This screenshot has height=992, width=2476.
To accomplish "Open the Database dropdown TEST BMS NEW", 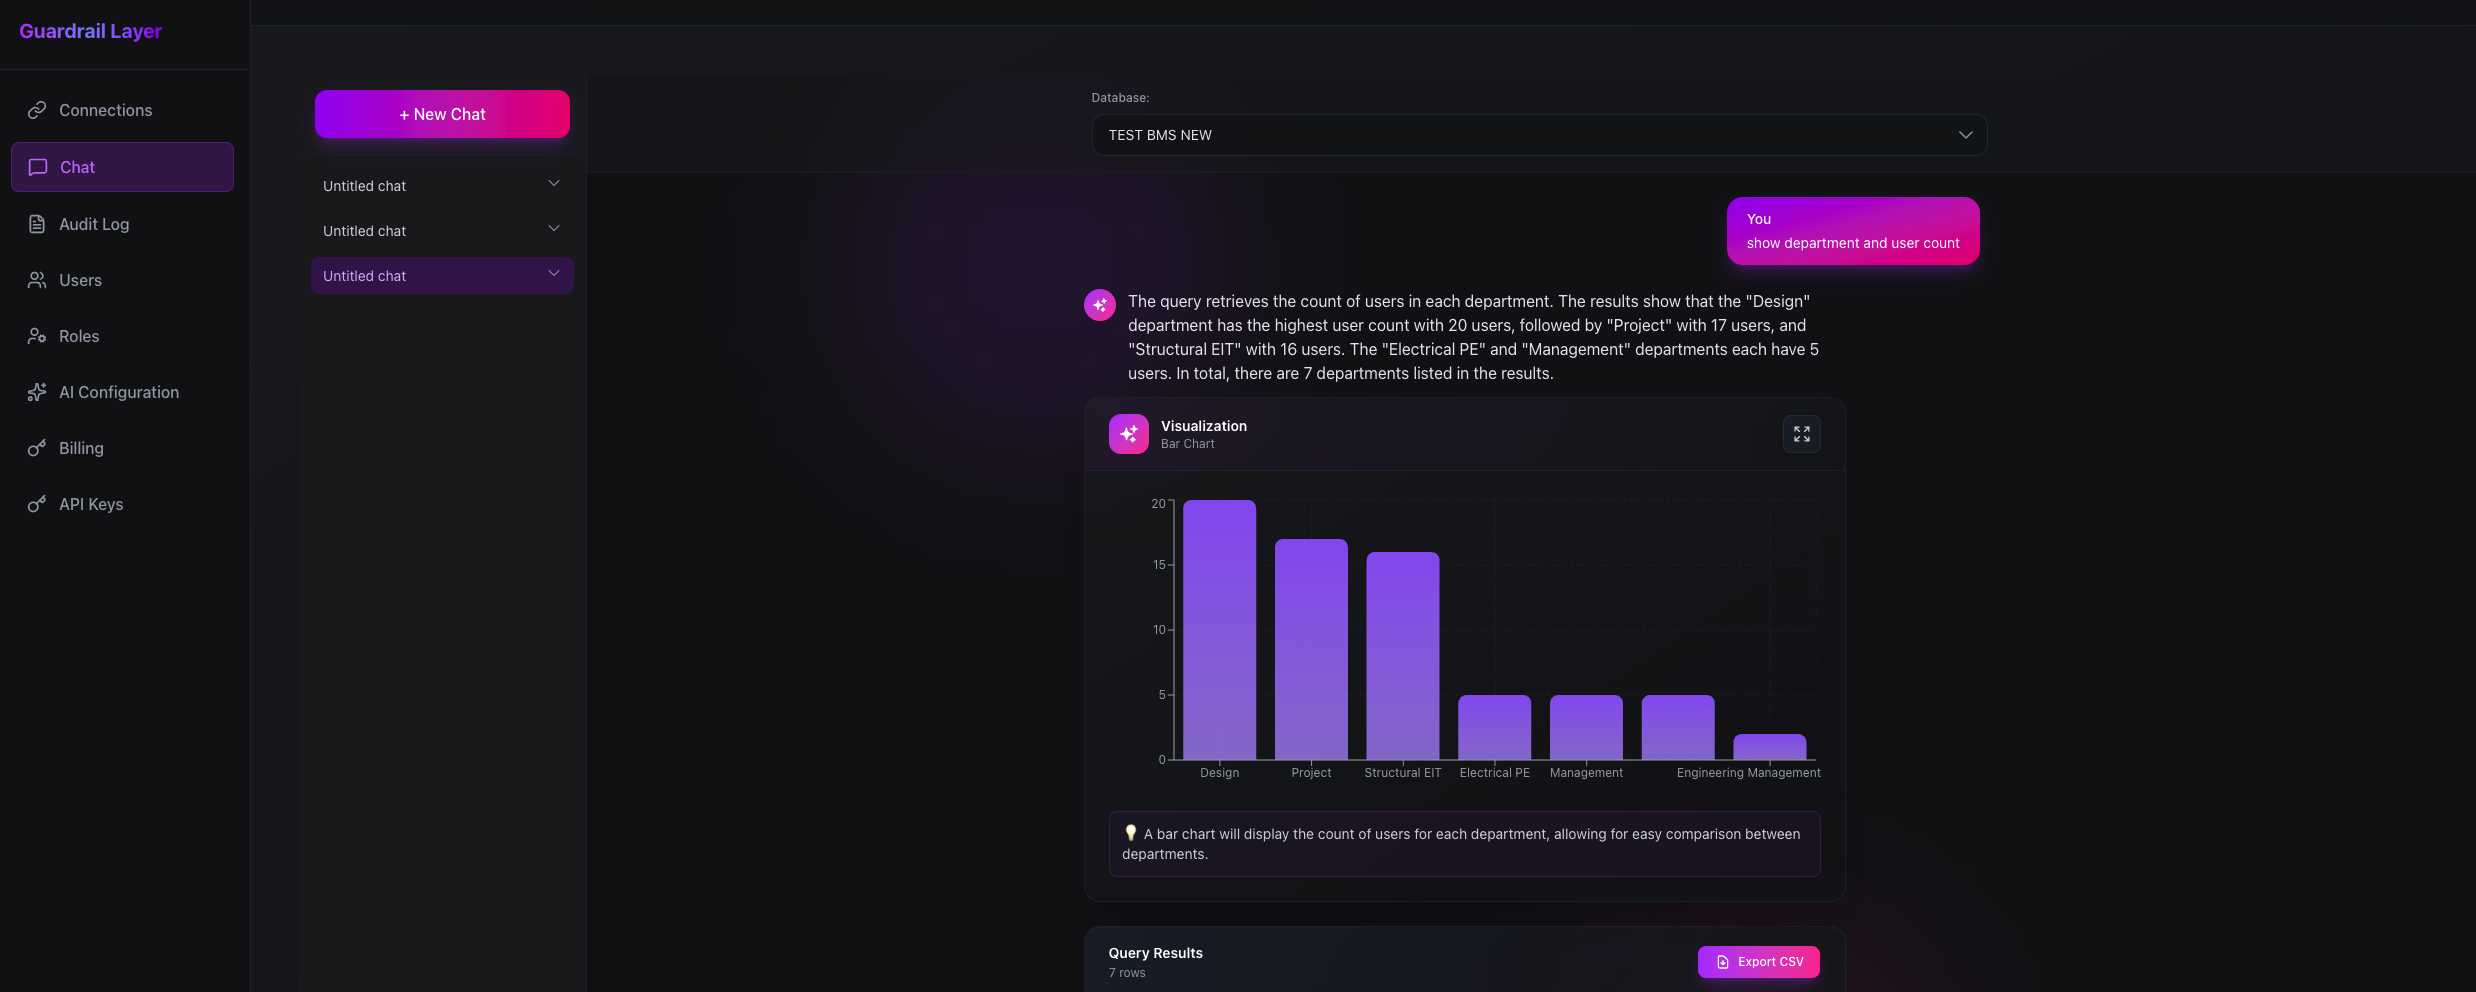I will click(1539, 135).
